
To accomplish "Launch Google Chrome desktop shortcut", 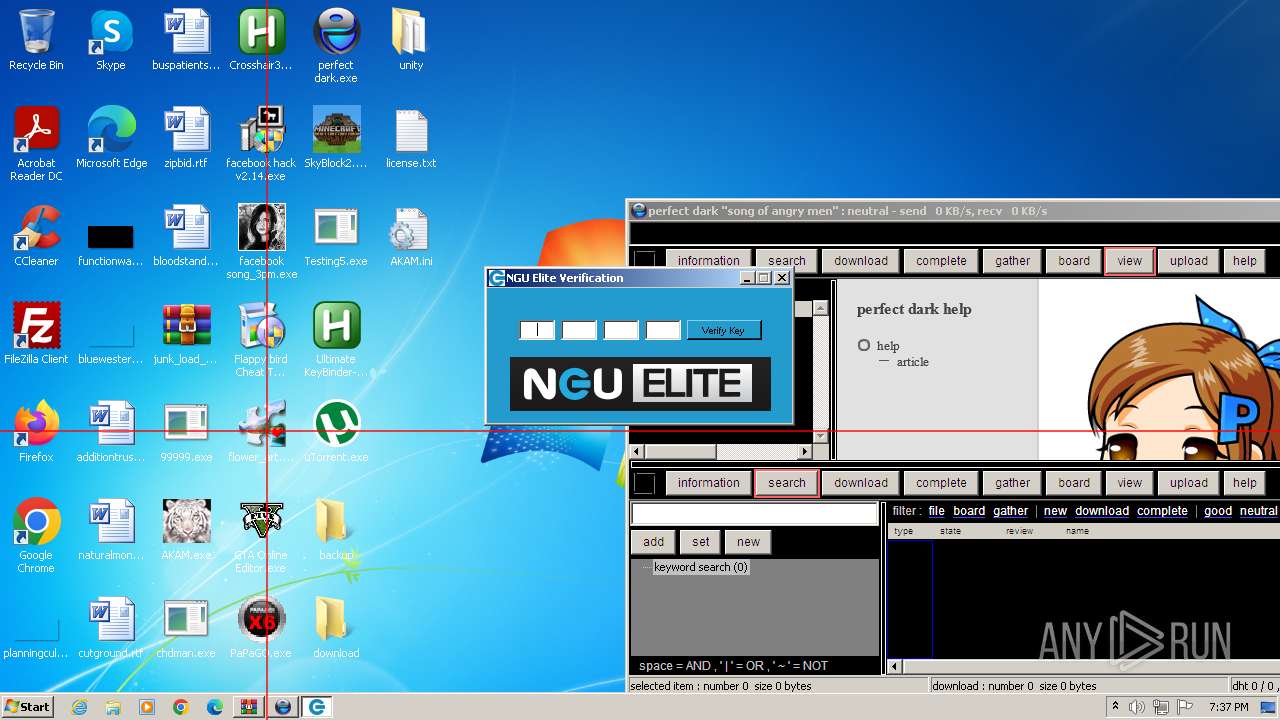I will coord(36,537).
